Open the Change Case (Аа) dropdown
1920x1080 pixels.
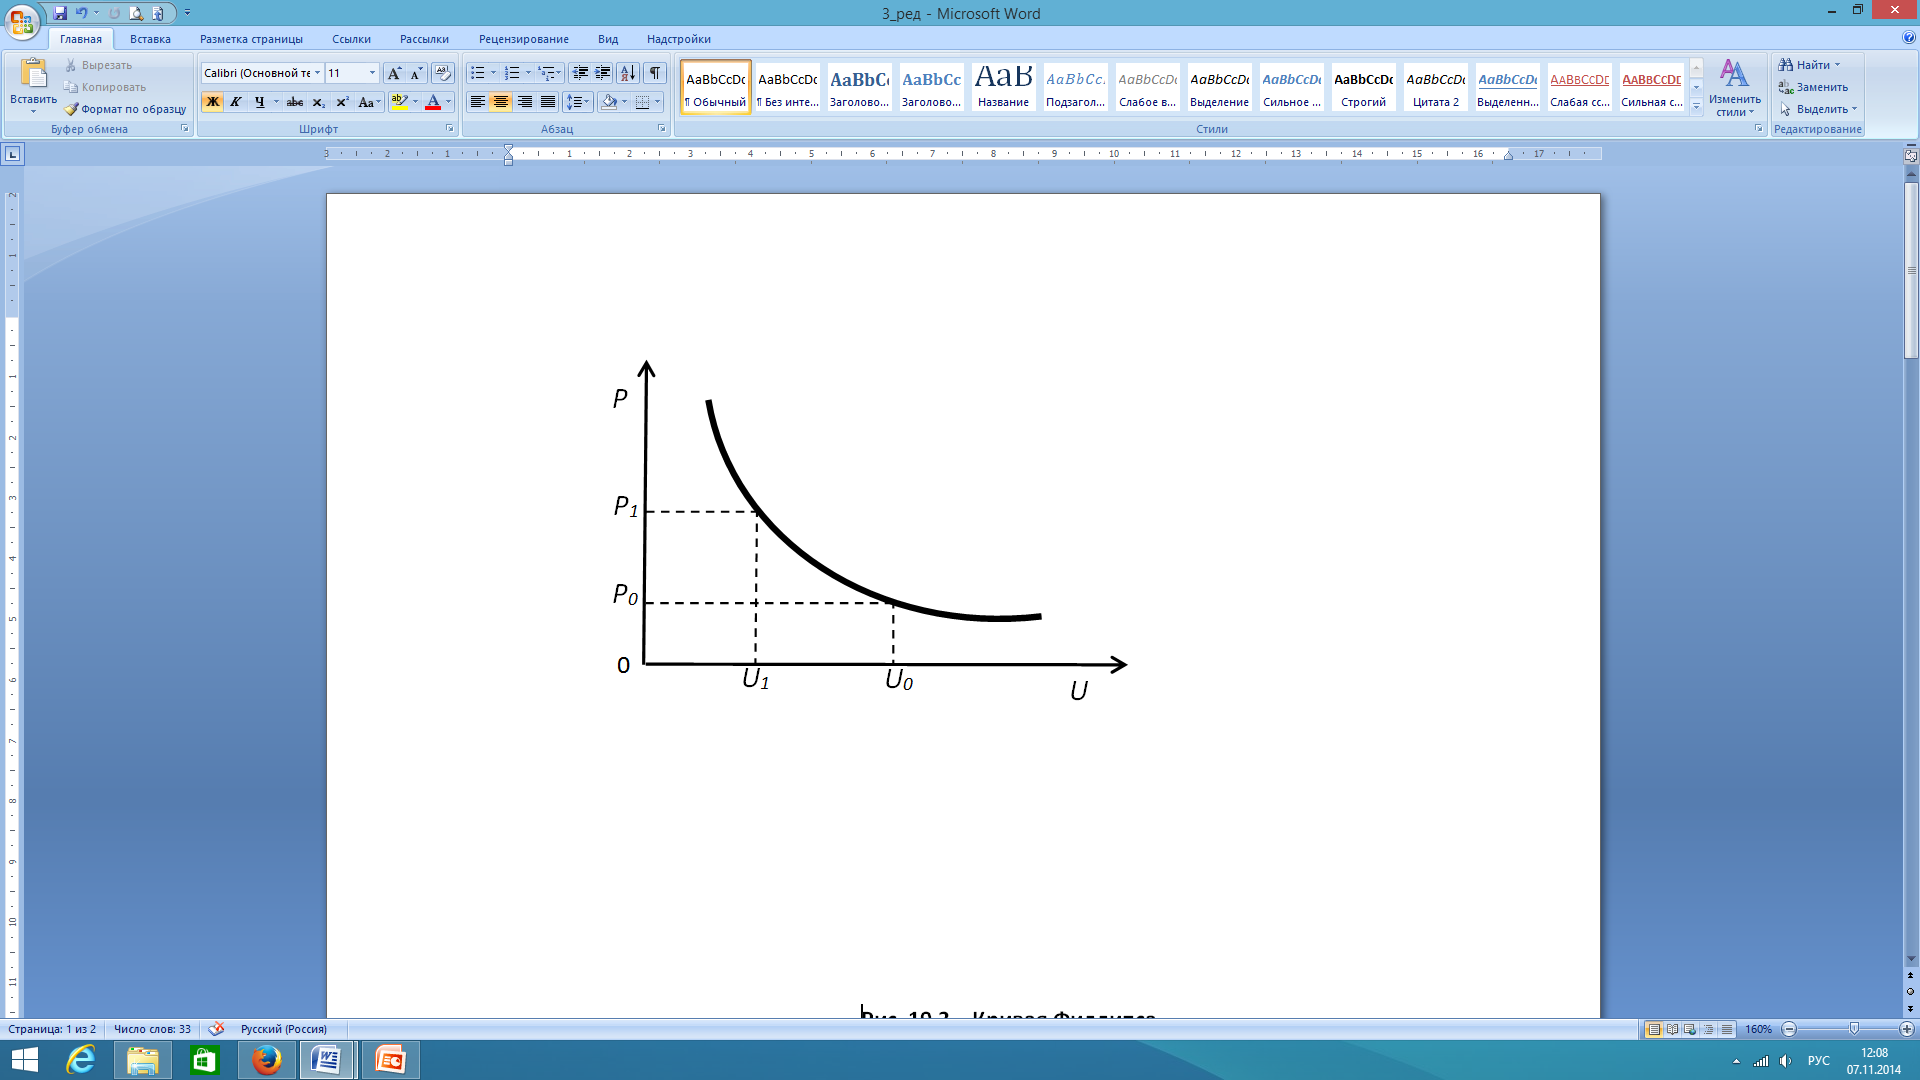pos(369,102)
